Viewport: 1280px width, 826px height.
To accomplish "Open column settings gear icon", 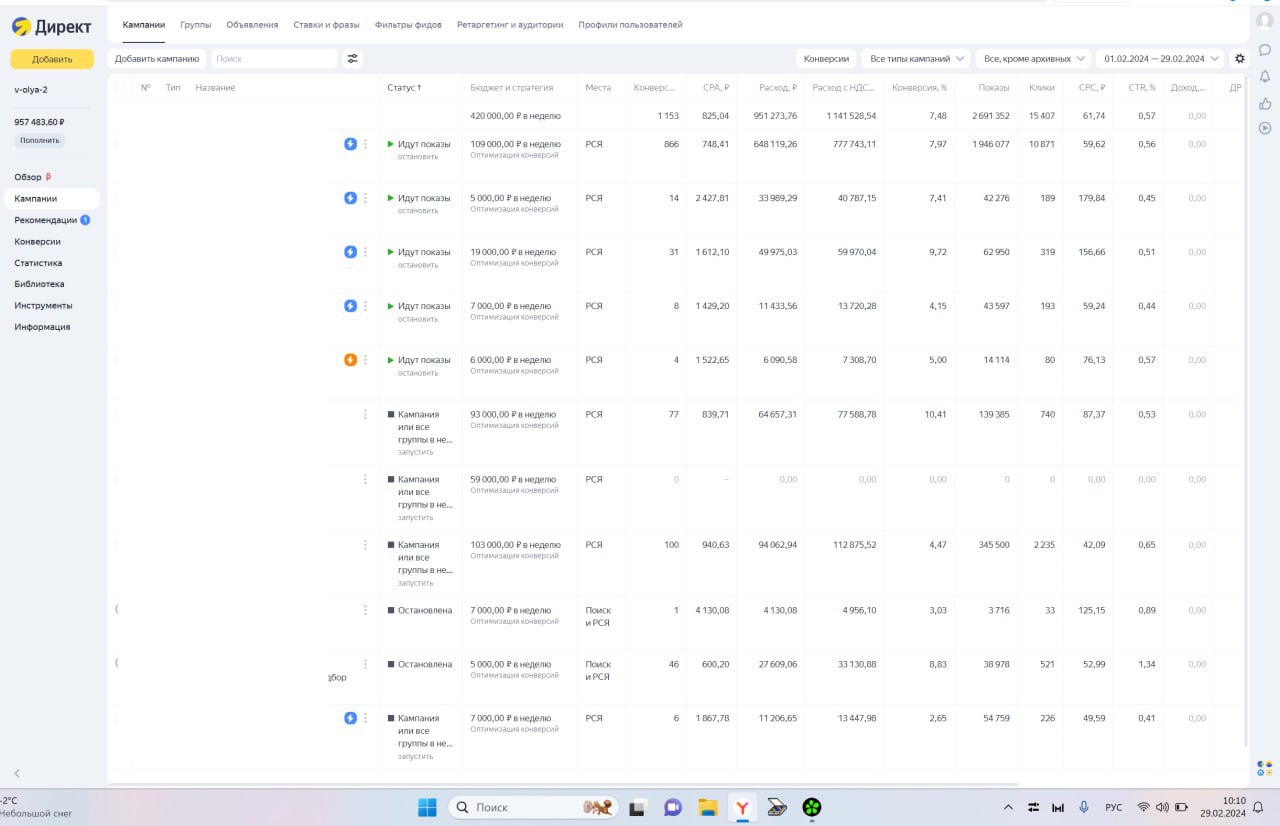I will pyautogui.click(x=1240, y=59).
